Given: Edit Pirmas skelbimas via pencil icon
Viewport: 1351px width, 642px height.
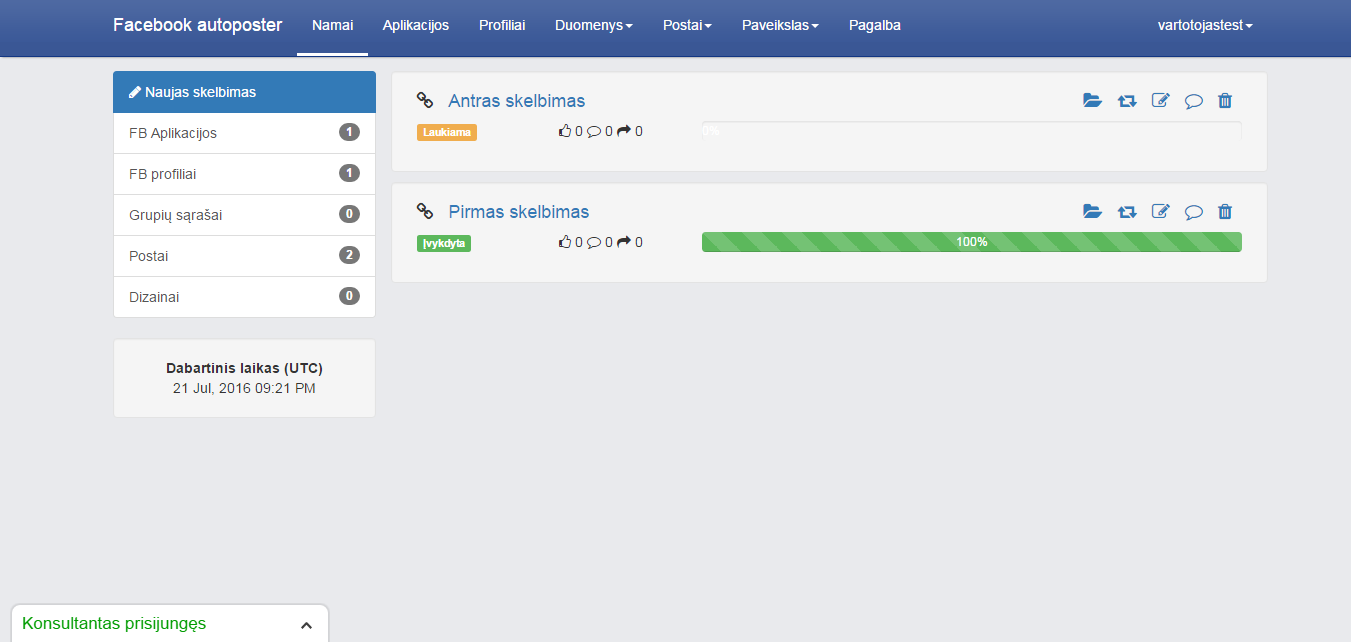Looking at the screenshot, I should (x=1160, y=212).
